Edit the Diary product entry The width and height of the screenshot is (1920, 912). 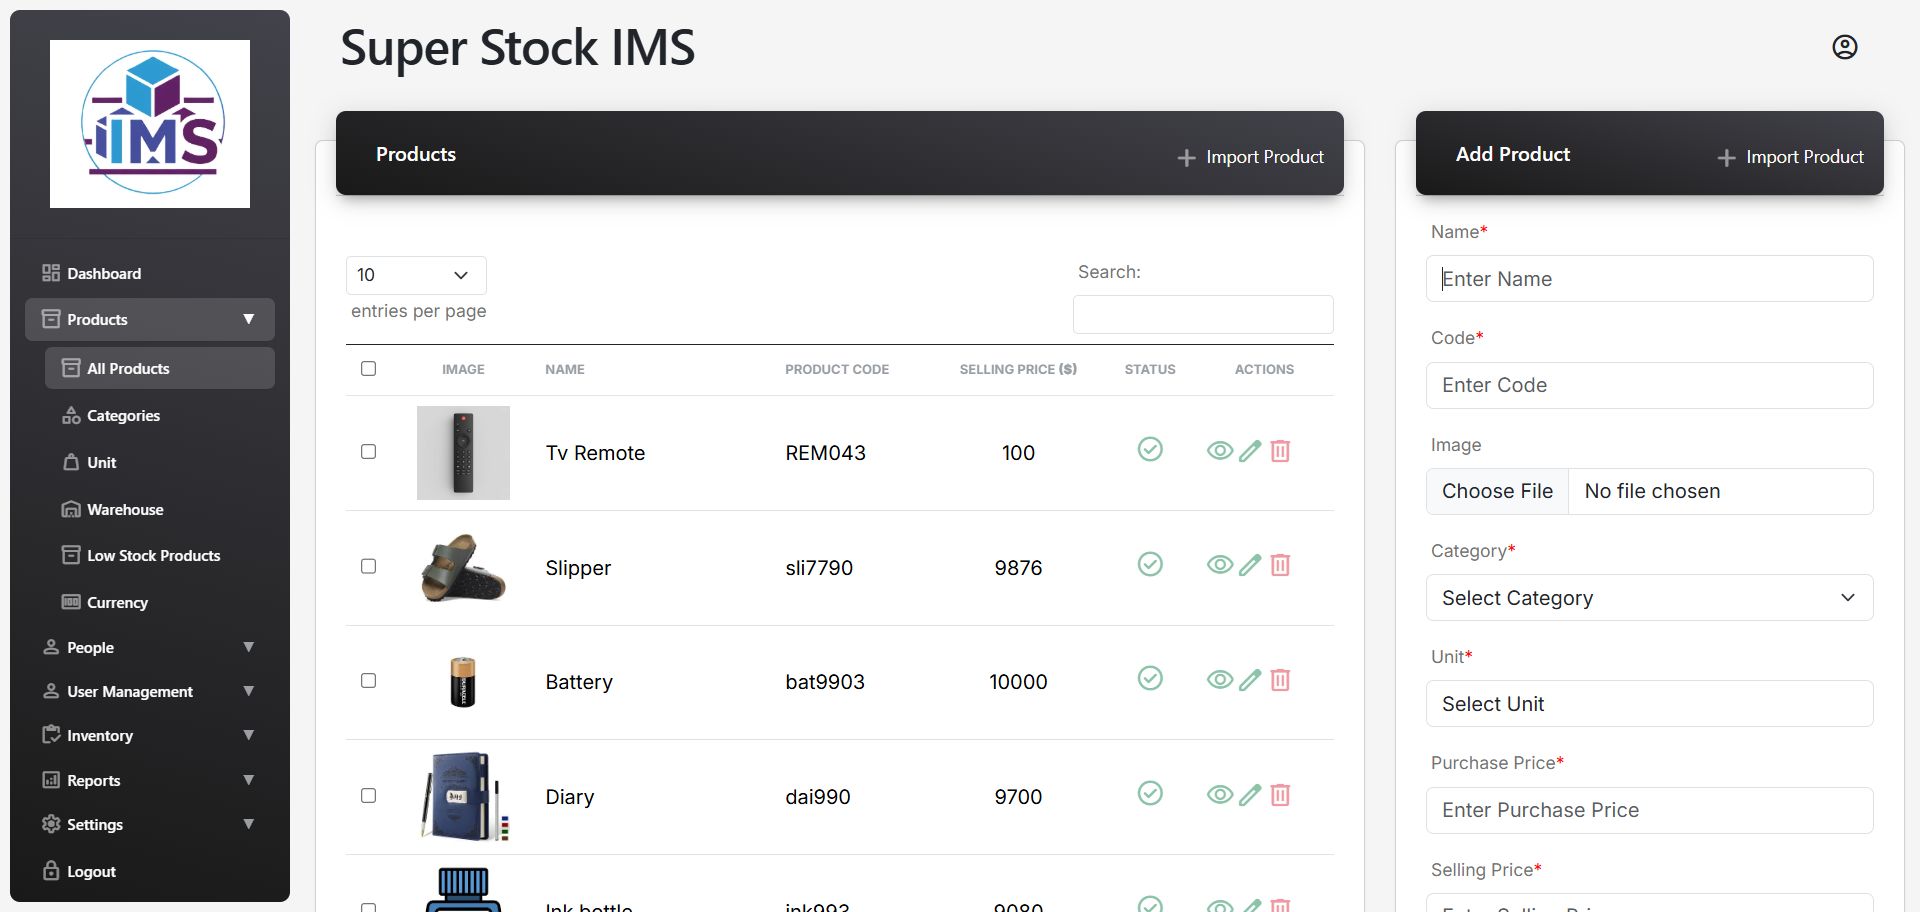click(1250, 796)
